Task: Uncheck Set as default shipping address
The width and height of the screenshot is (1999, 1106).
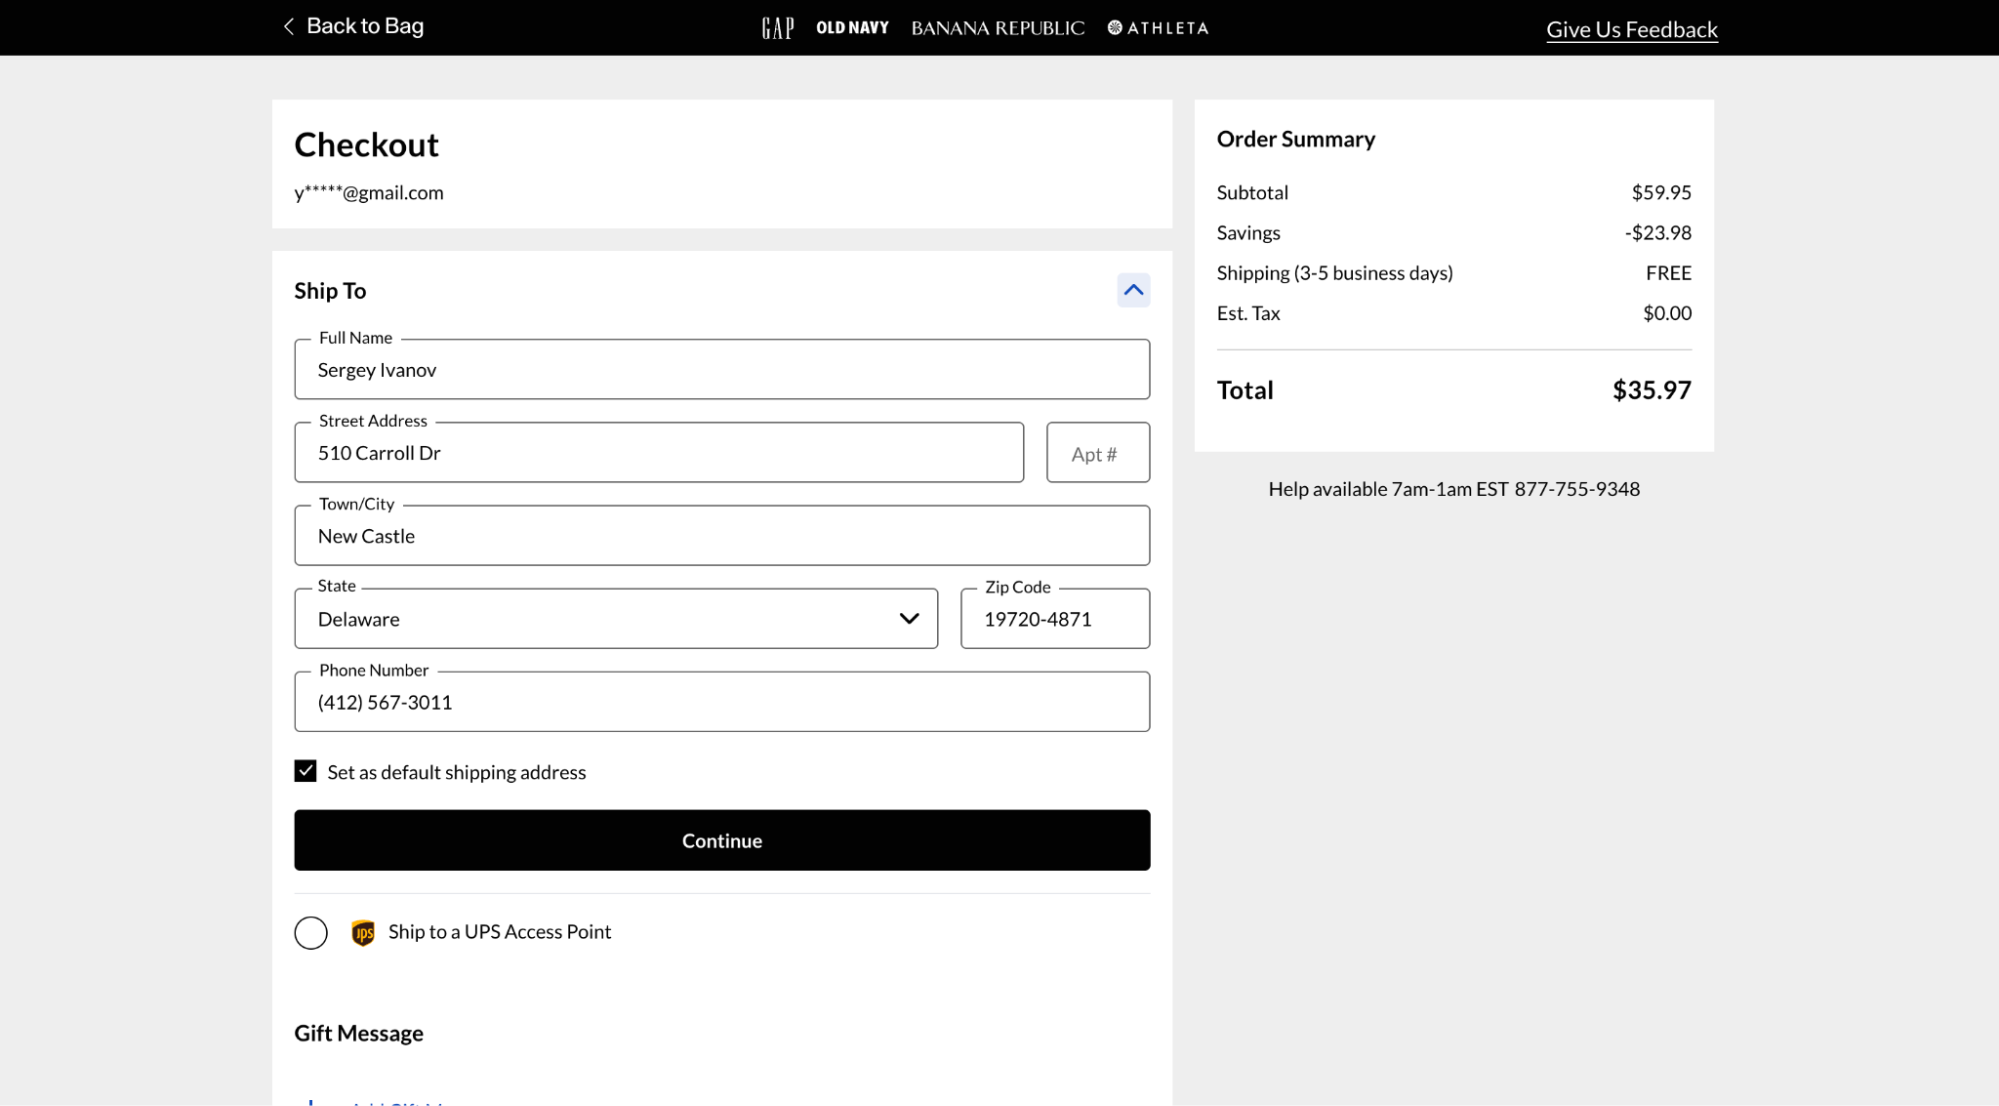Action: [306, 771]
